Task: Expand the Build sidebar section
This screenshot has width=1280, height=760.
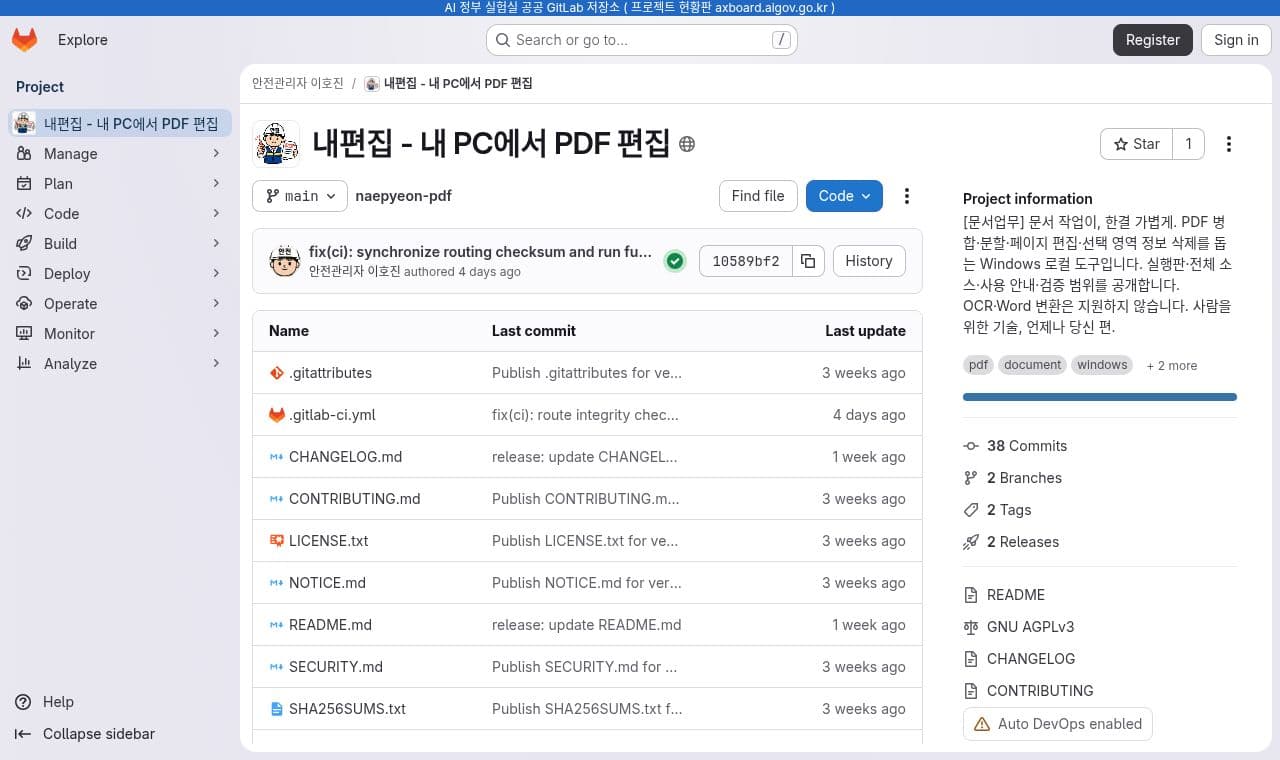Action: pos(120,244)
